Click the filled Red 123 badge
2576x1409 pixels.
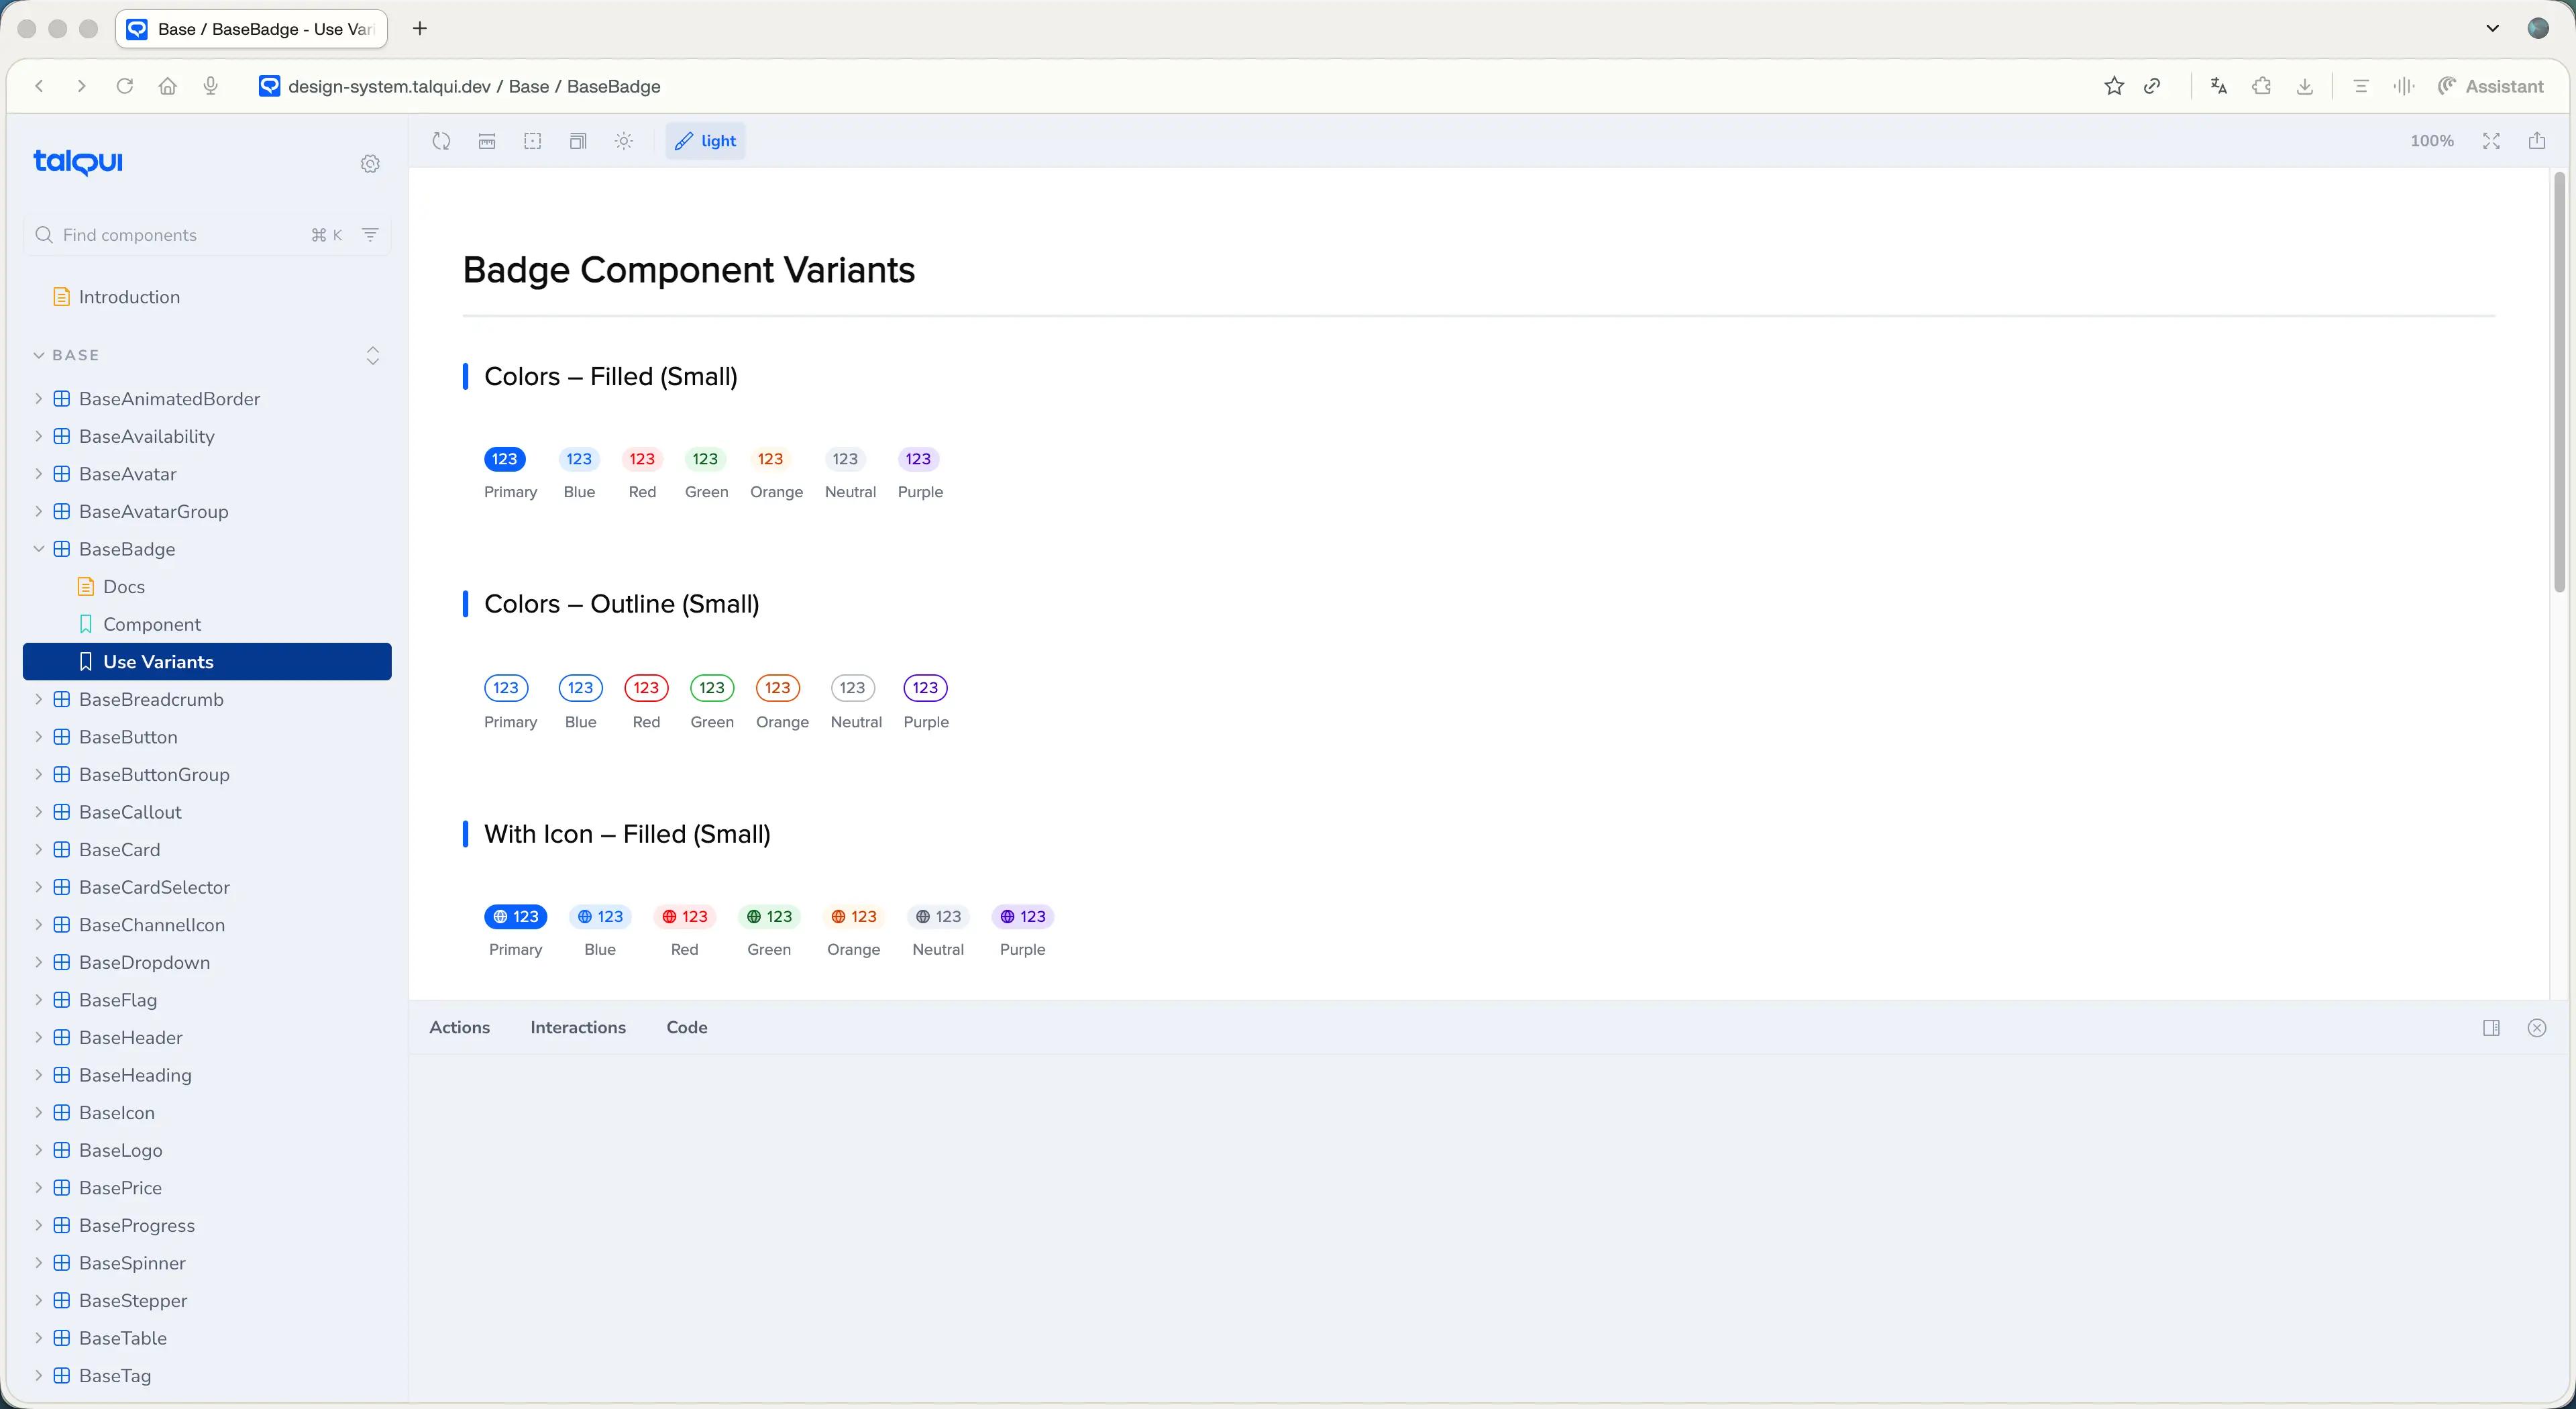642,459
